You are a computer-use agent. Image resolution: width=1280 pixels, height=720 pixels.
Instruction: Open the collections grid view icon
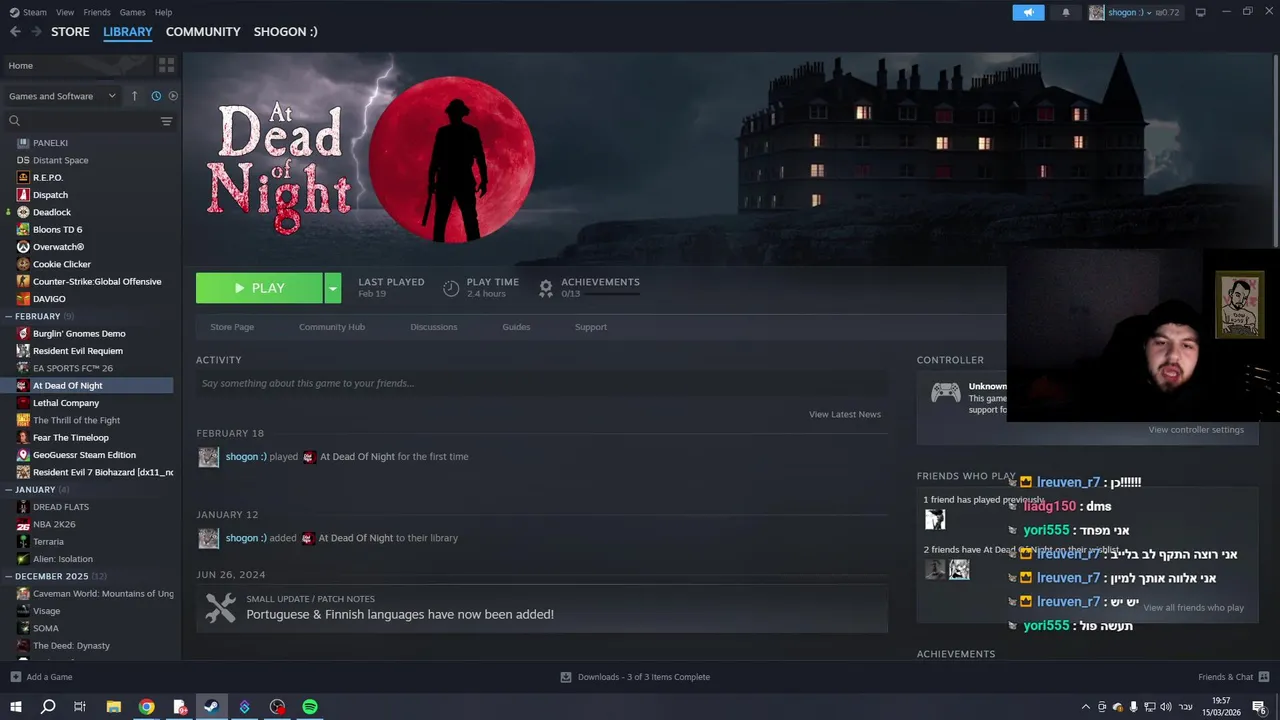click(x=166, y=65)
